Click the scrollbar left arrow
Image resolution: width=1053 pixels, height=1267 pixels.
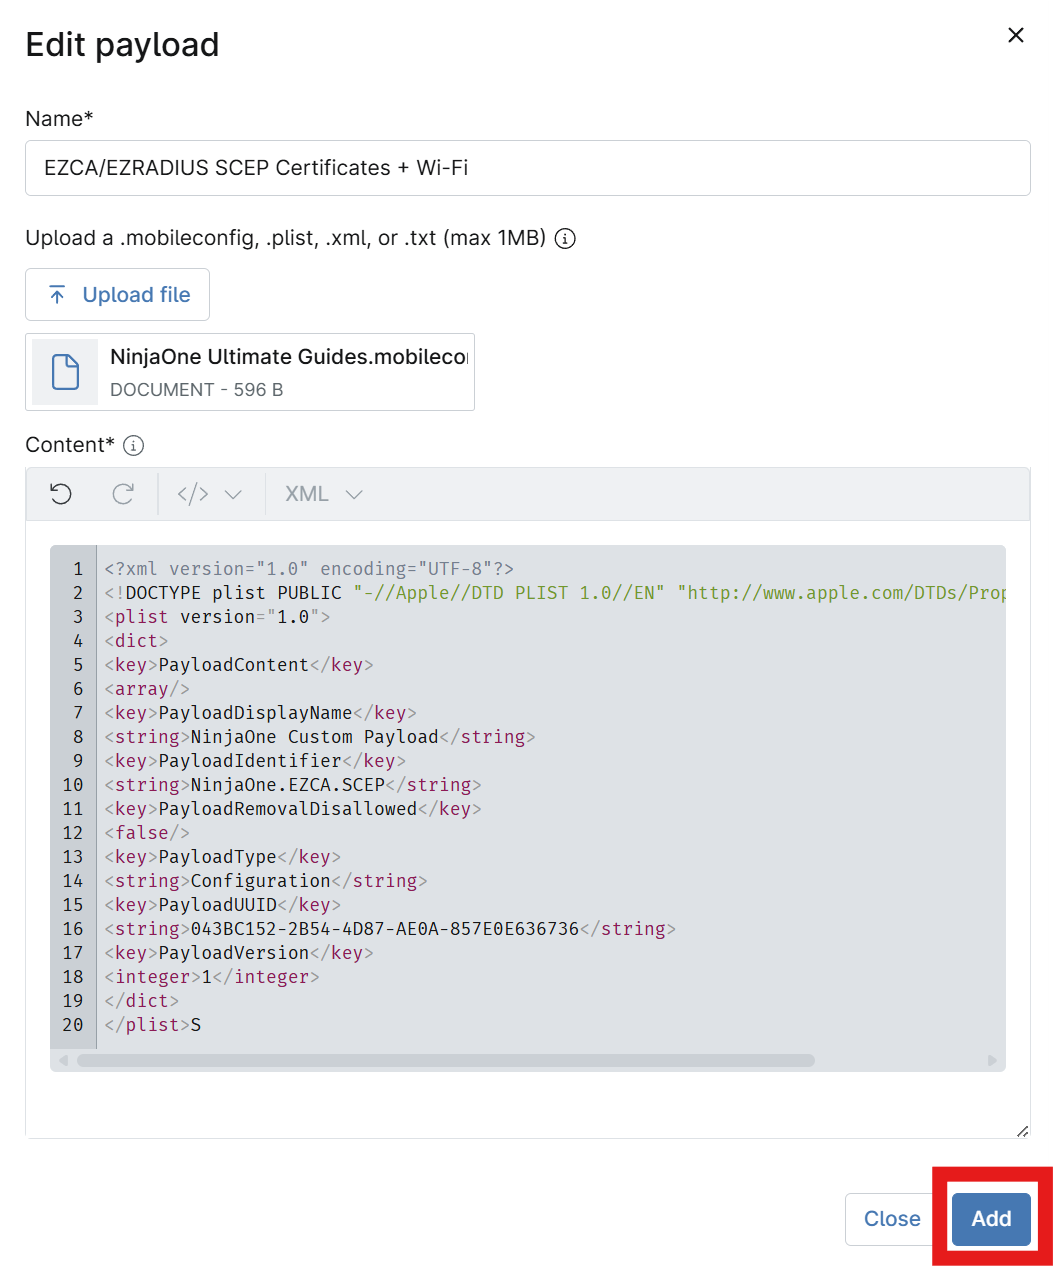[x=63, y=1060]
